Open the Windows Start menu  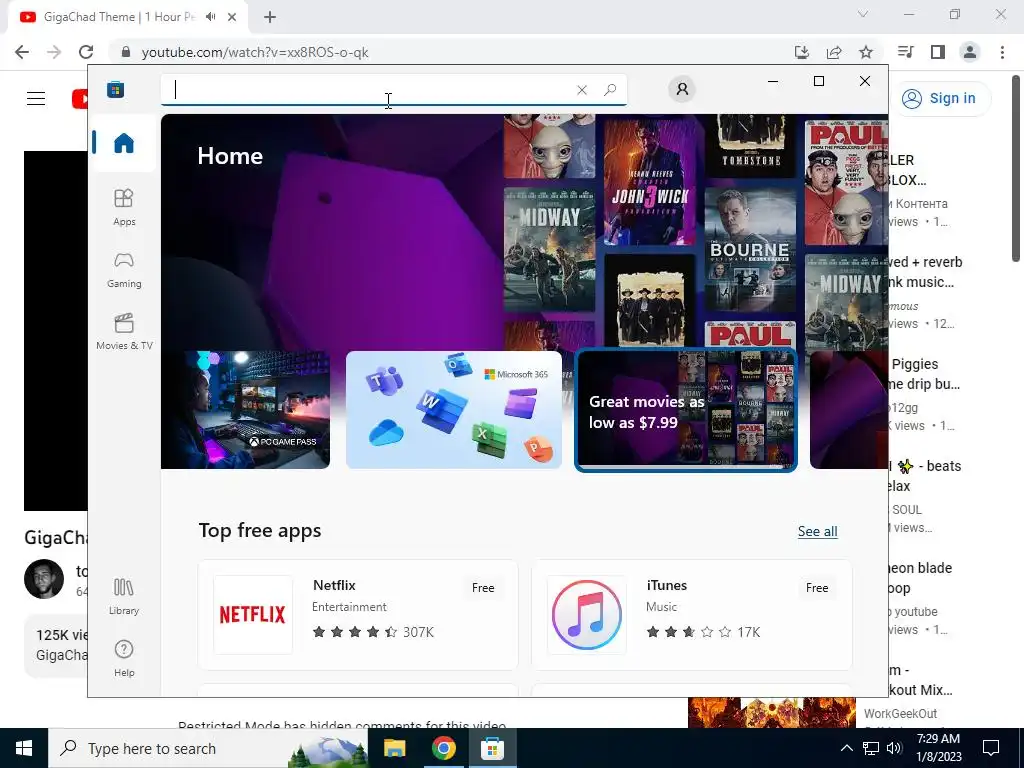click(24, 748)
